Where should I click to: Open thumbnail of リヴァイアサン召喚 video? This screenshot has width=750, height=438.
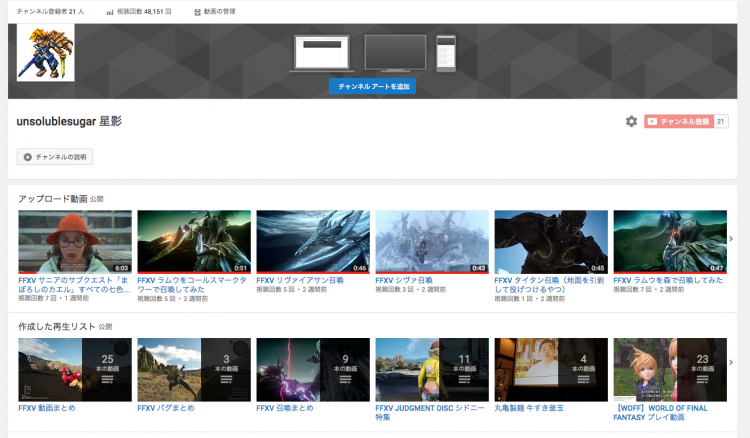pyautogui.click(x=313, y=242)
